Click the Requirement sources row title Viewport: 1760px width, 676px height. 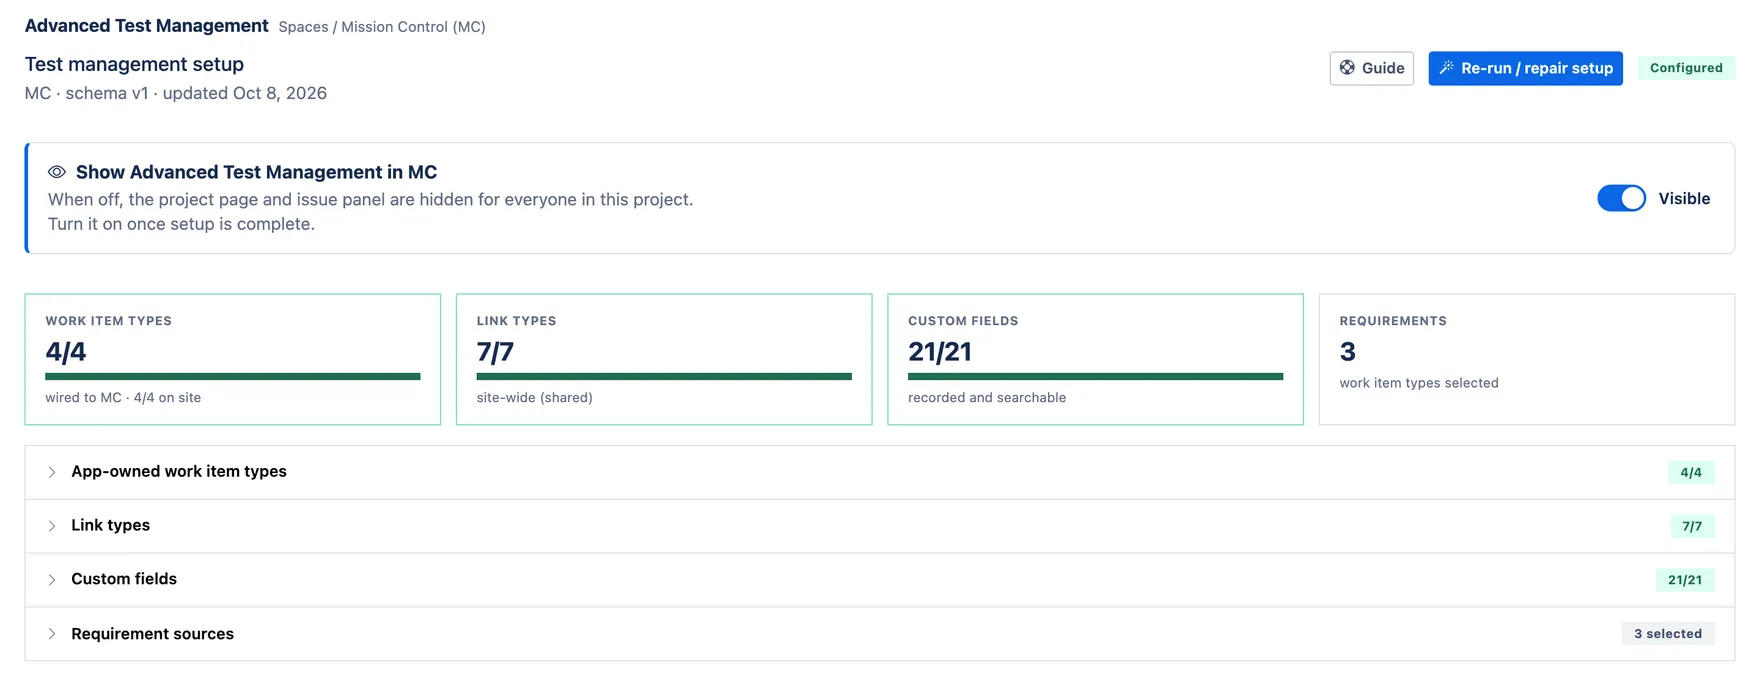152,634
